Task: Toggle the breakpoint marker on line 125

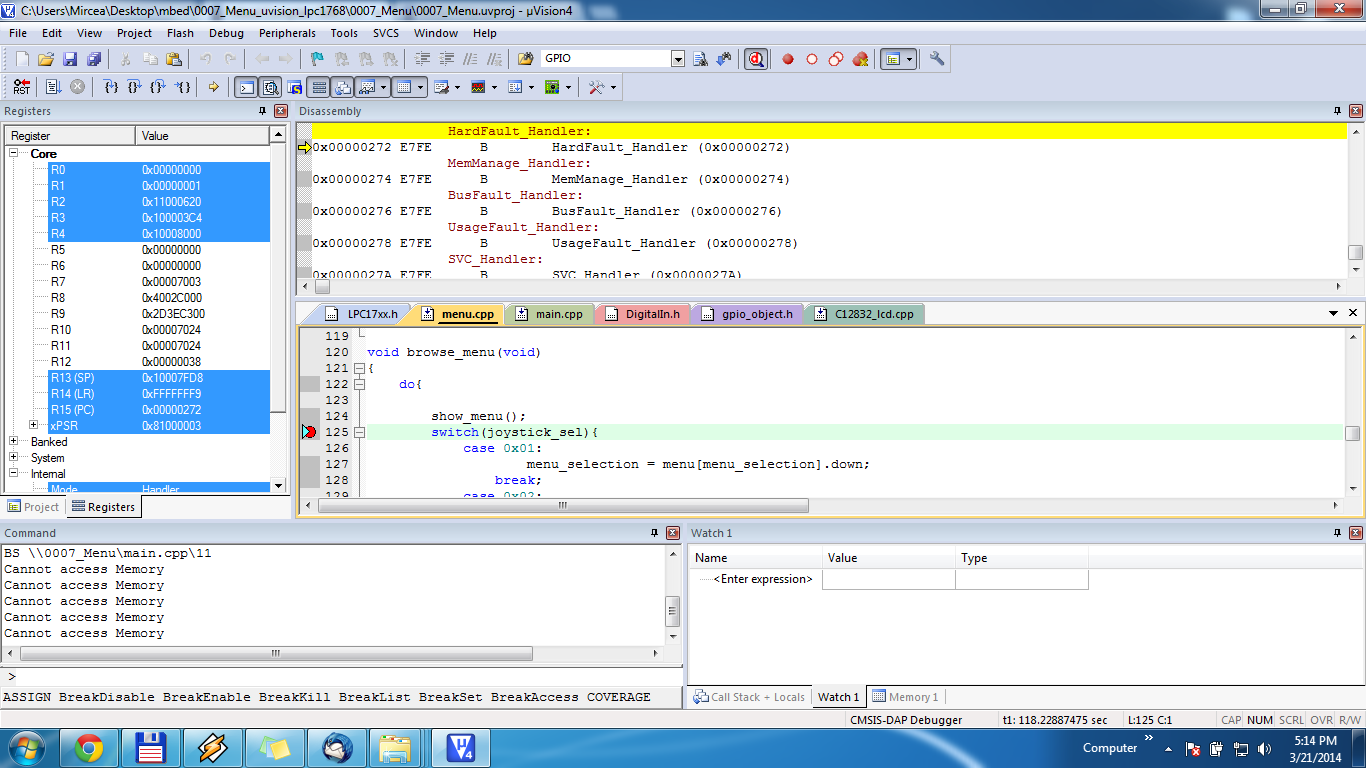Action: click(309, 432)
